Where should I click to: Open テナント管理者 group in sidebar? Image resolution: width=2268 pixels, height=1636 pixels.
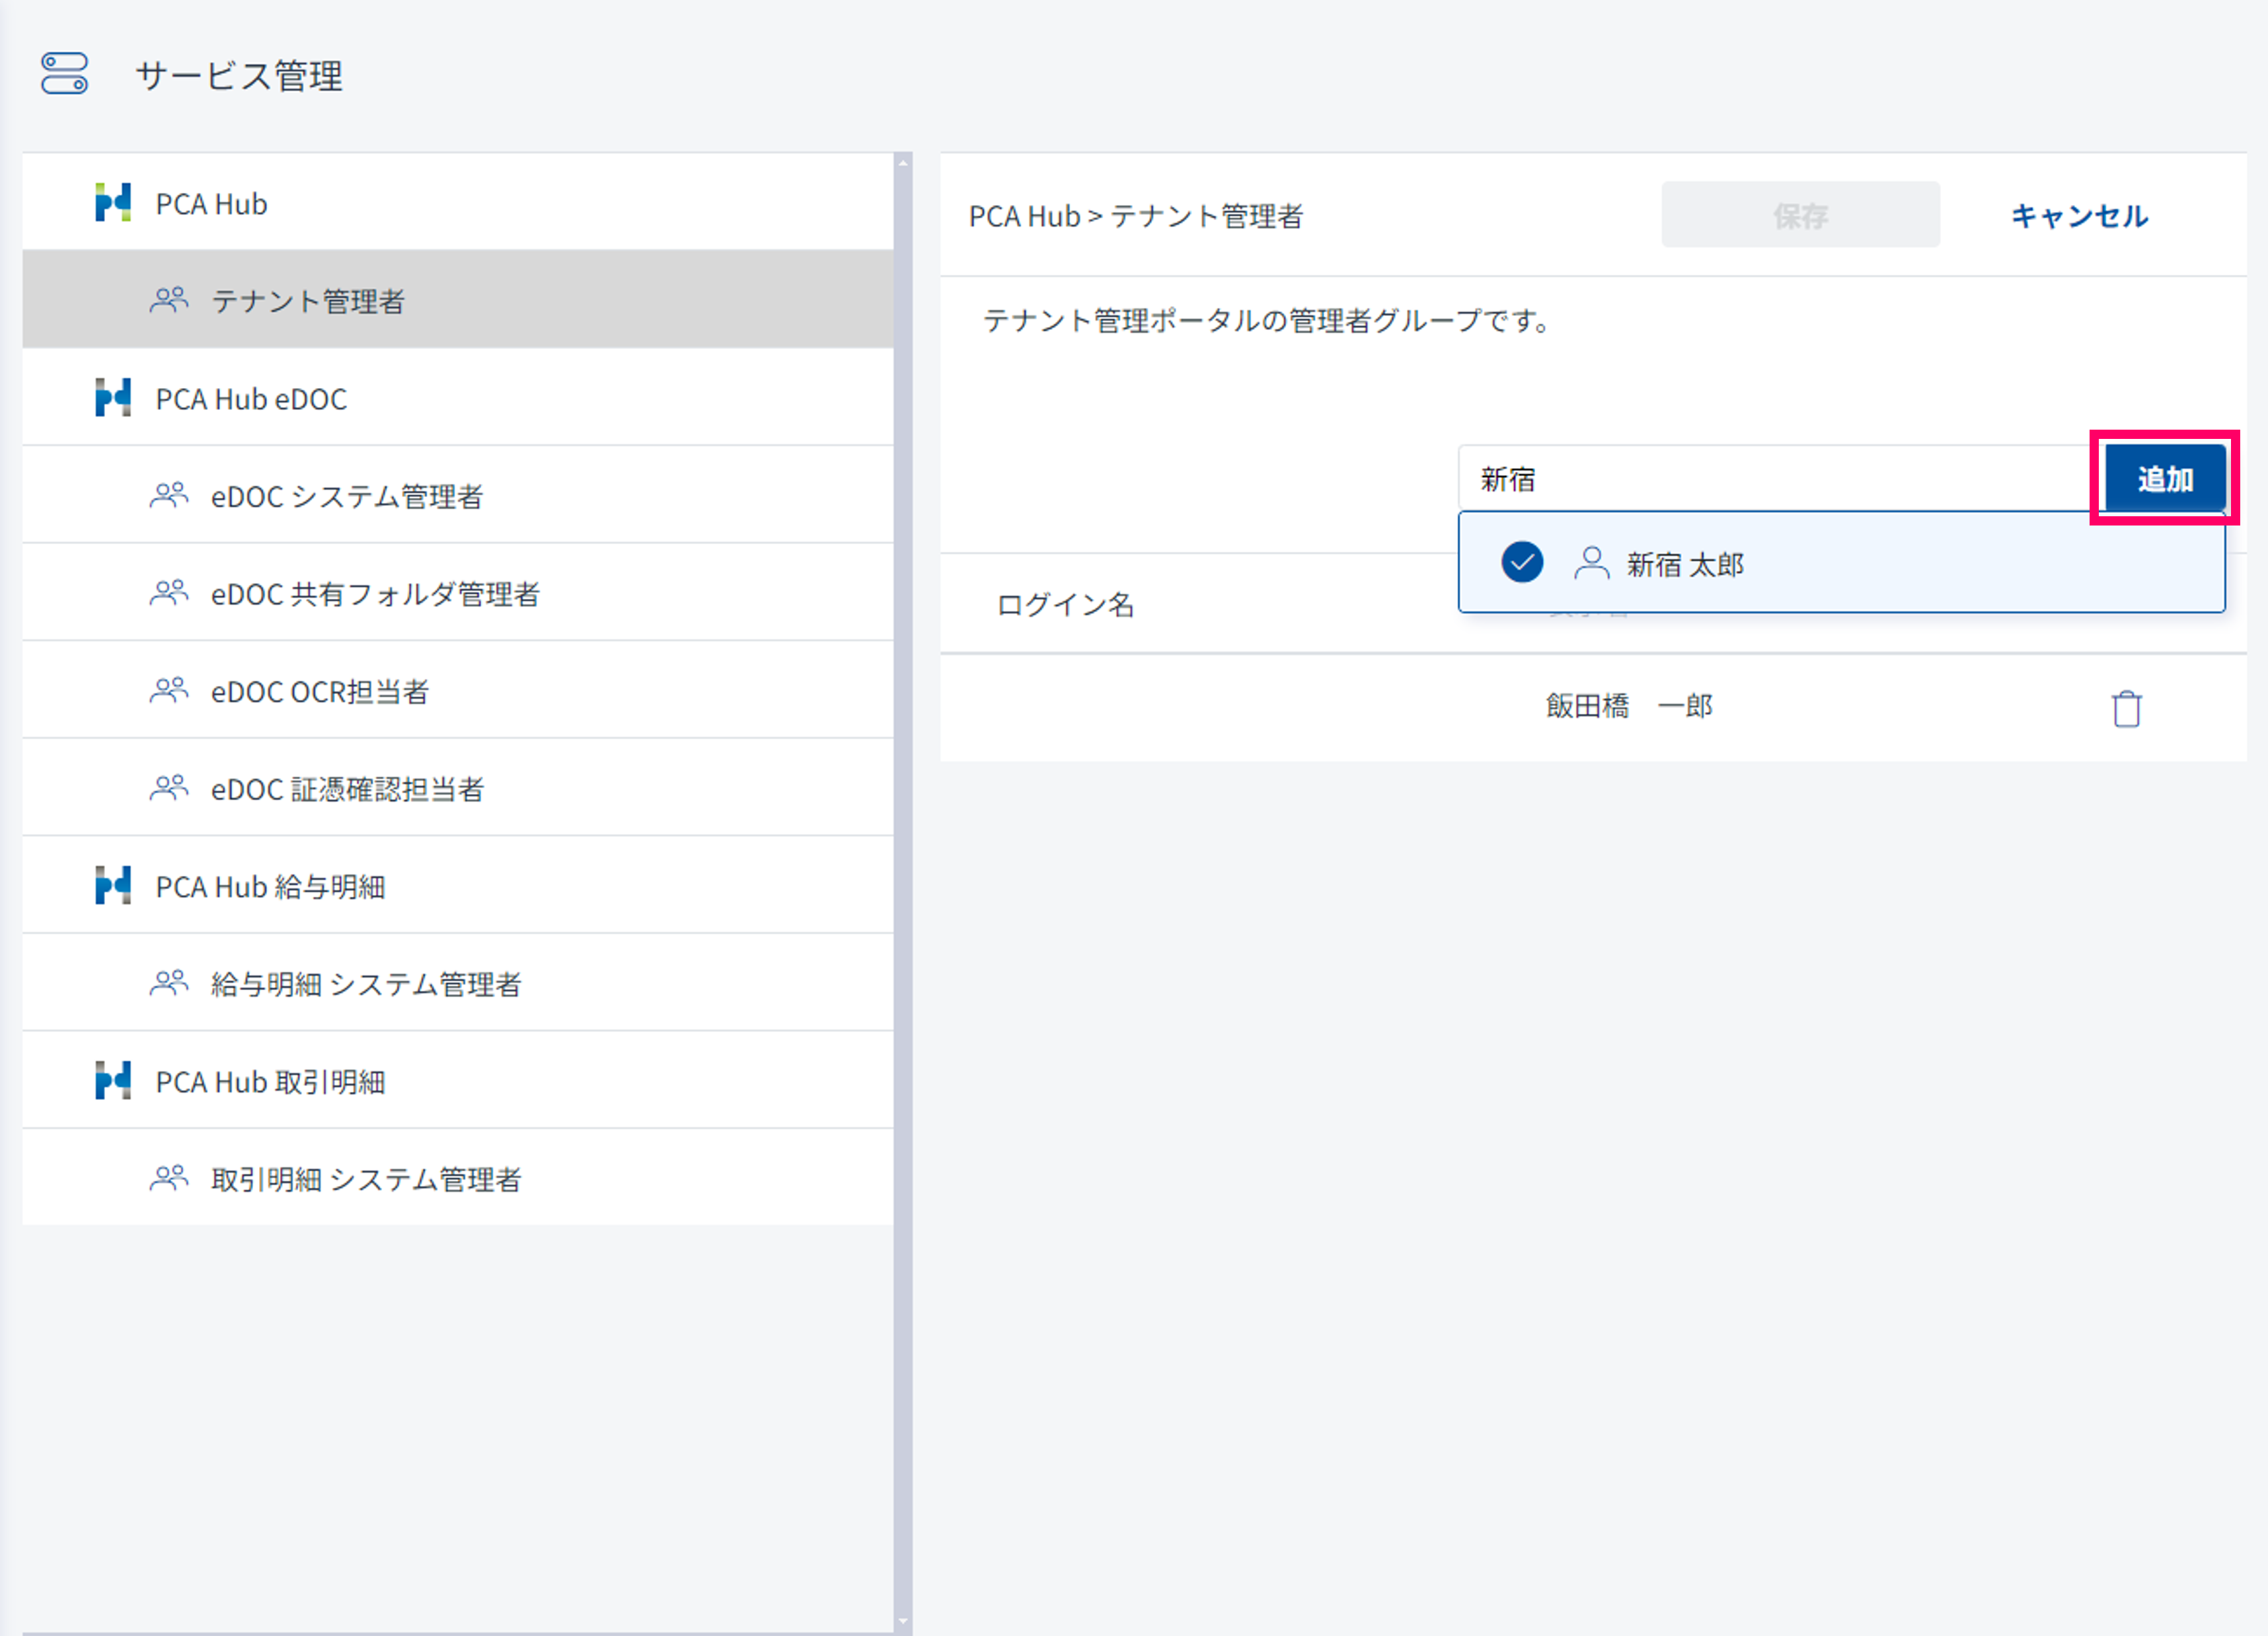click(x=308, y=301)
